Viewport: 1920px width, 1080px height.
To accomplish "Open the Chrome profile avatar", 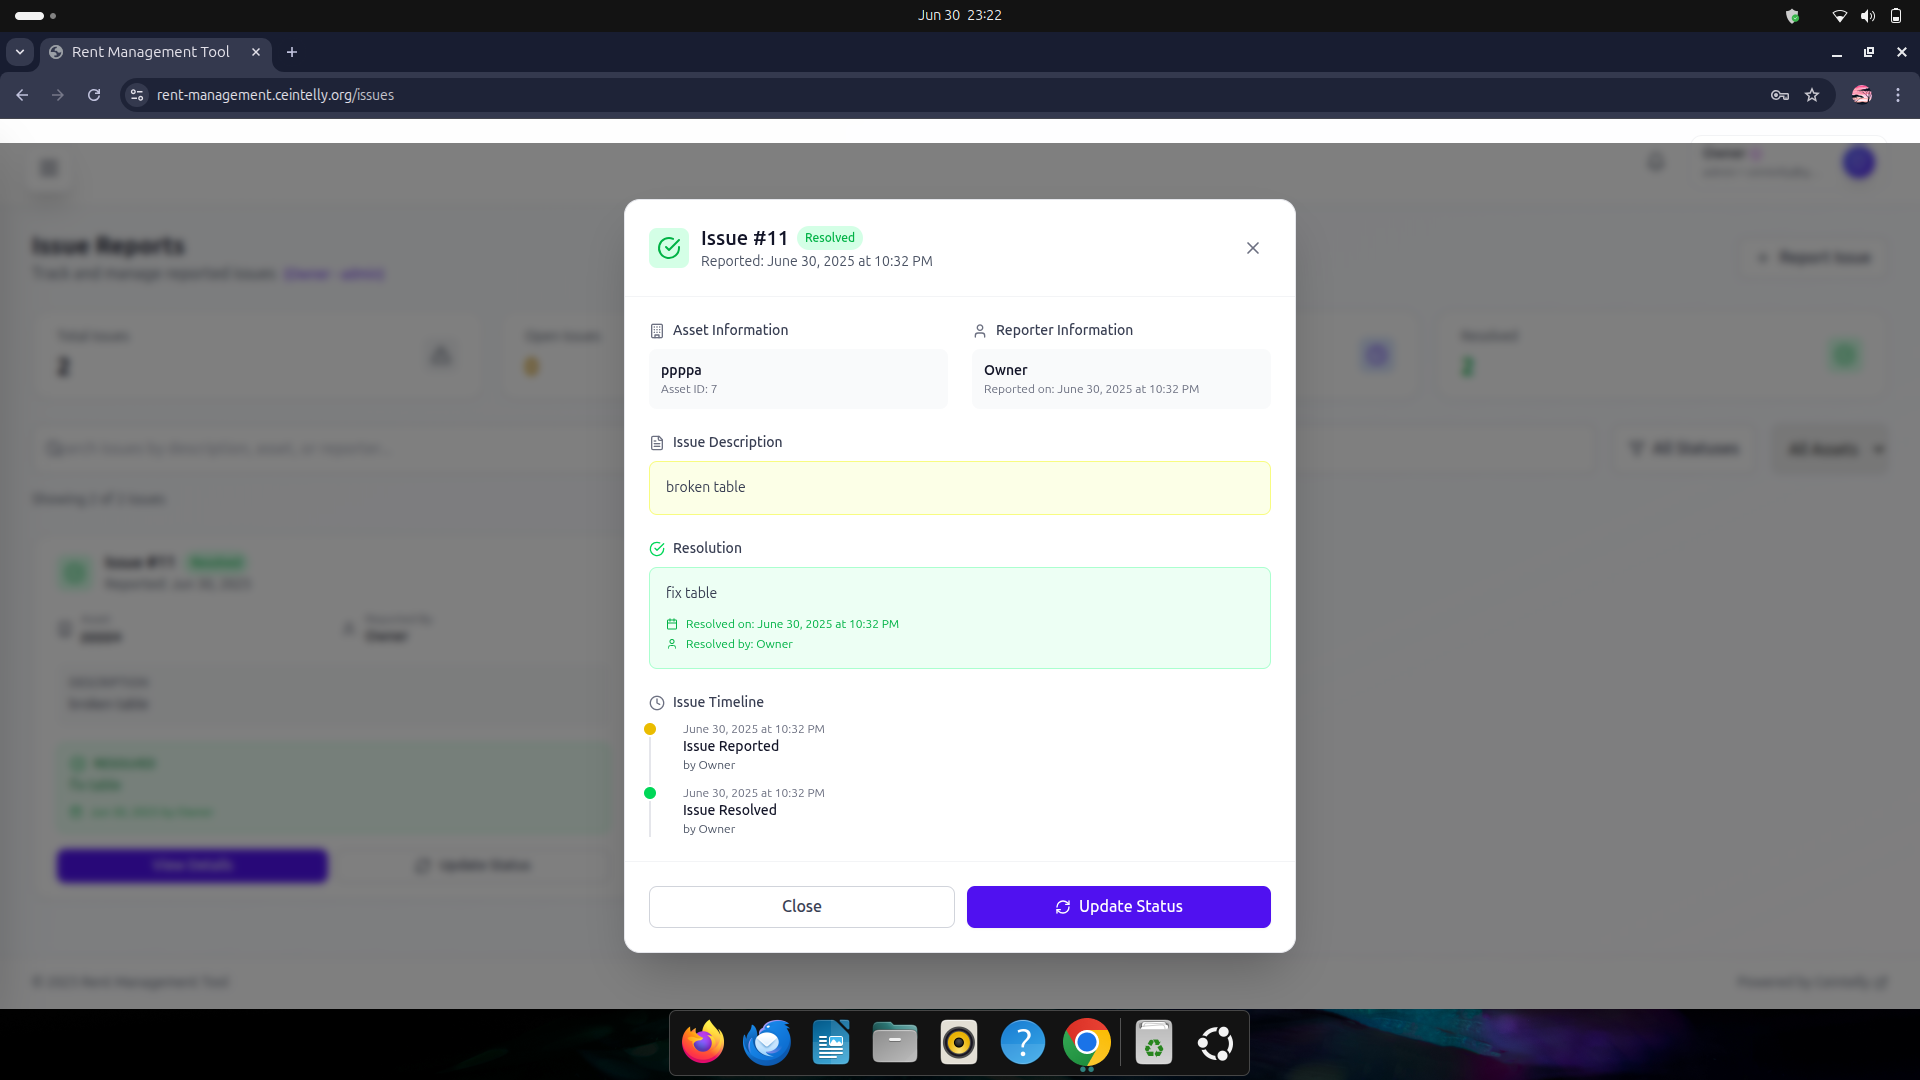I will pyautogui.click(x=1861, y=95).
